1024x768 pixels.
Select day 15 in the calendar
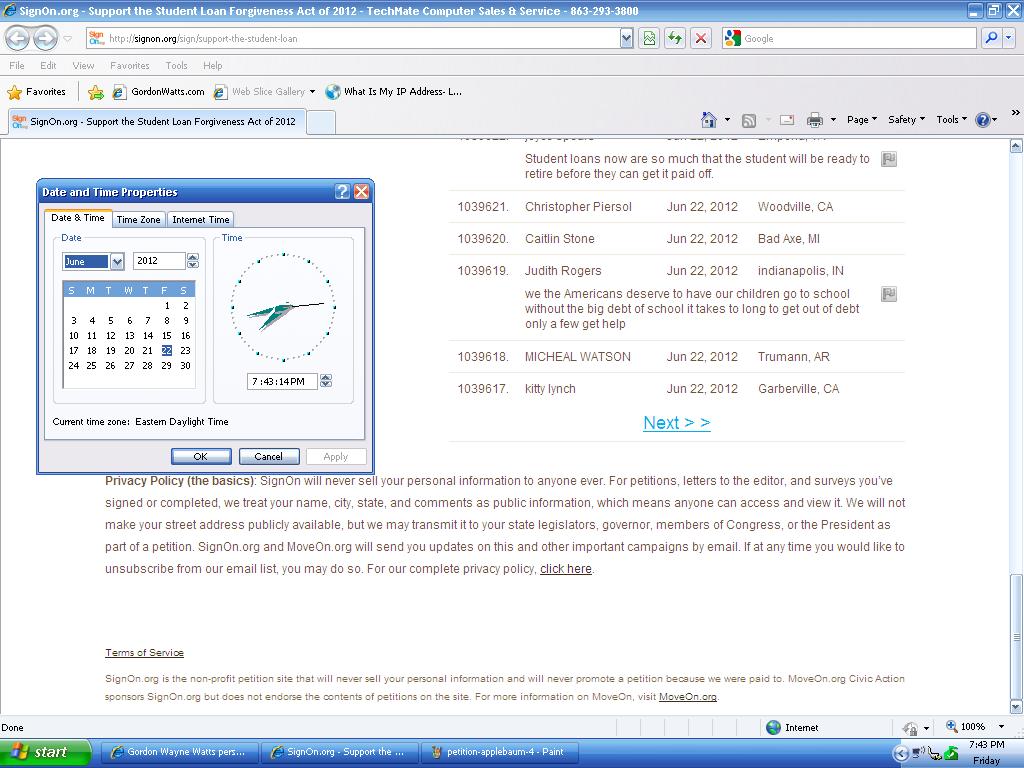pyautogui.click(x=167, y=336)
